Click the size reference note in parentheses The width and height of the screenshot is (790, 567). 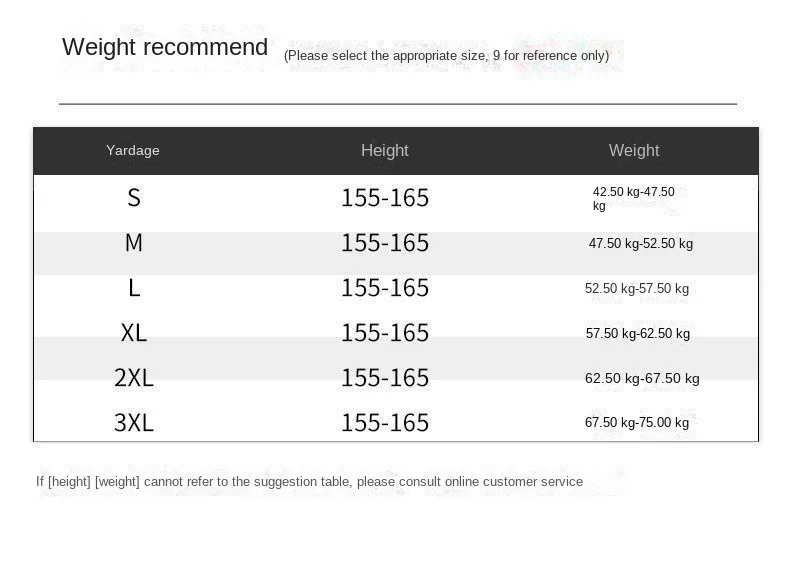pyautogui.click(x=446, y=55)
